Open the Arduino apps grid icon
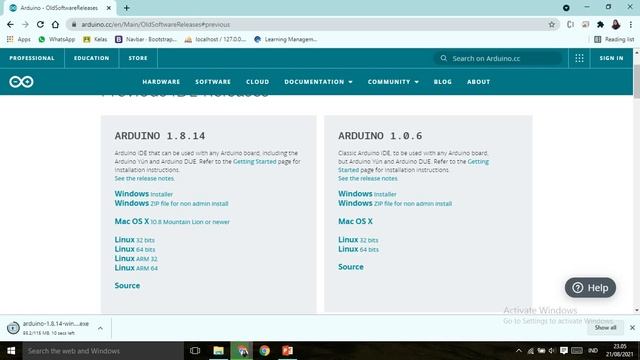Image resolution: width=640 pixels, height=360 pixels. [579, 58]
